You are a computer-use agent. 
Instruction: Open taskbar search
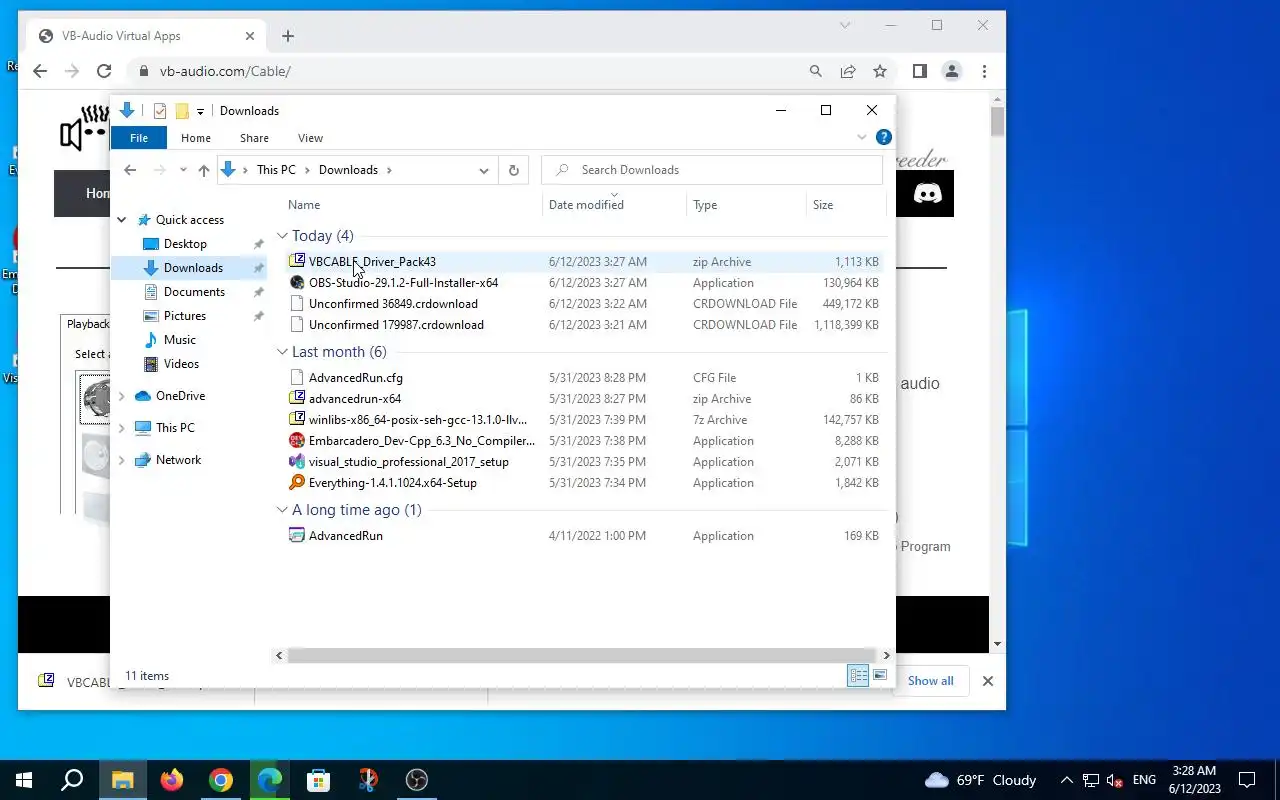click(x=73, y=780)
